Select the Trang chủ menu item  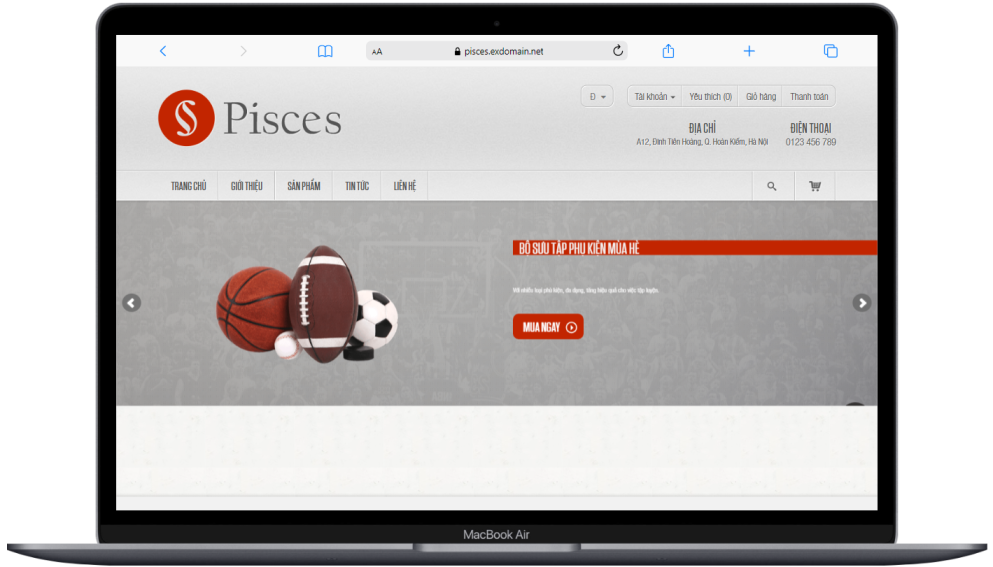coord(189,186)
